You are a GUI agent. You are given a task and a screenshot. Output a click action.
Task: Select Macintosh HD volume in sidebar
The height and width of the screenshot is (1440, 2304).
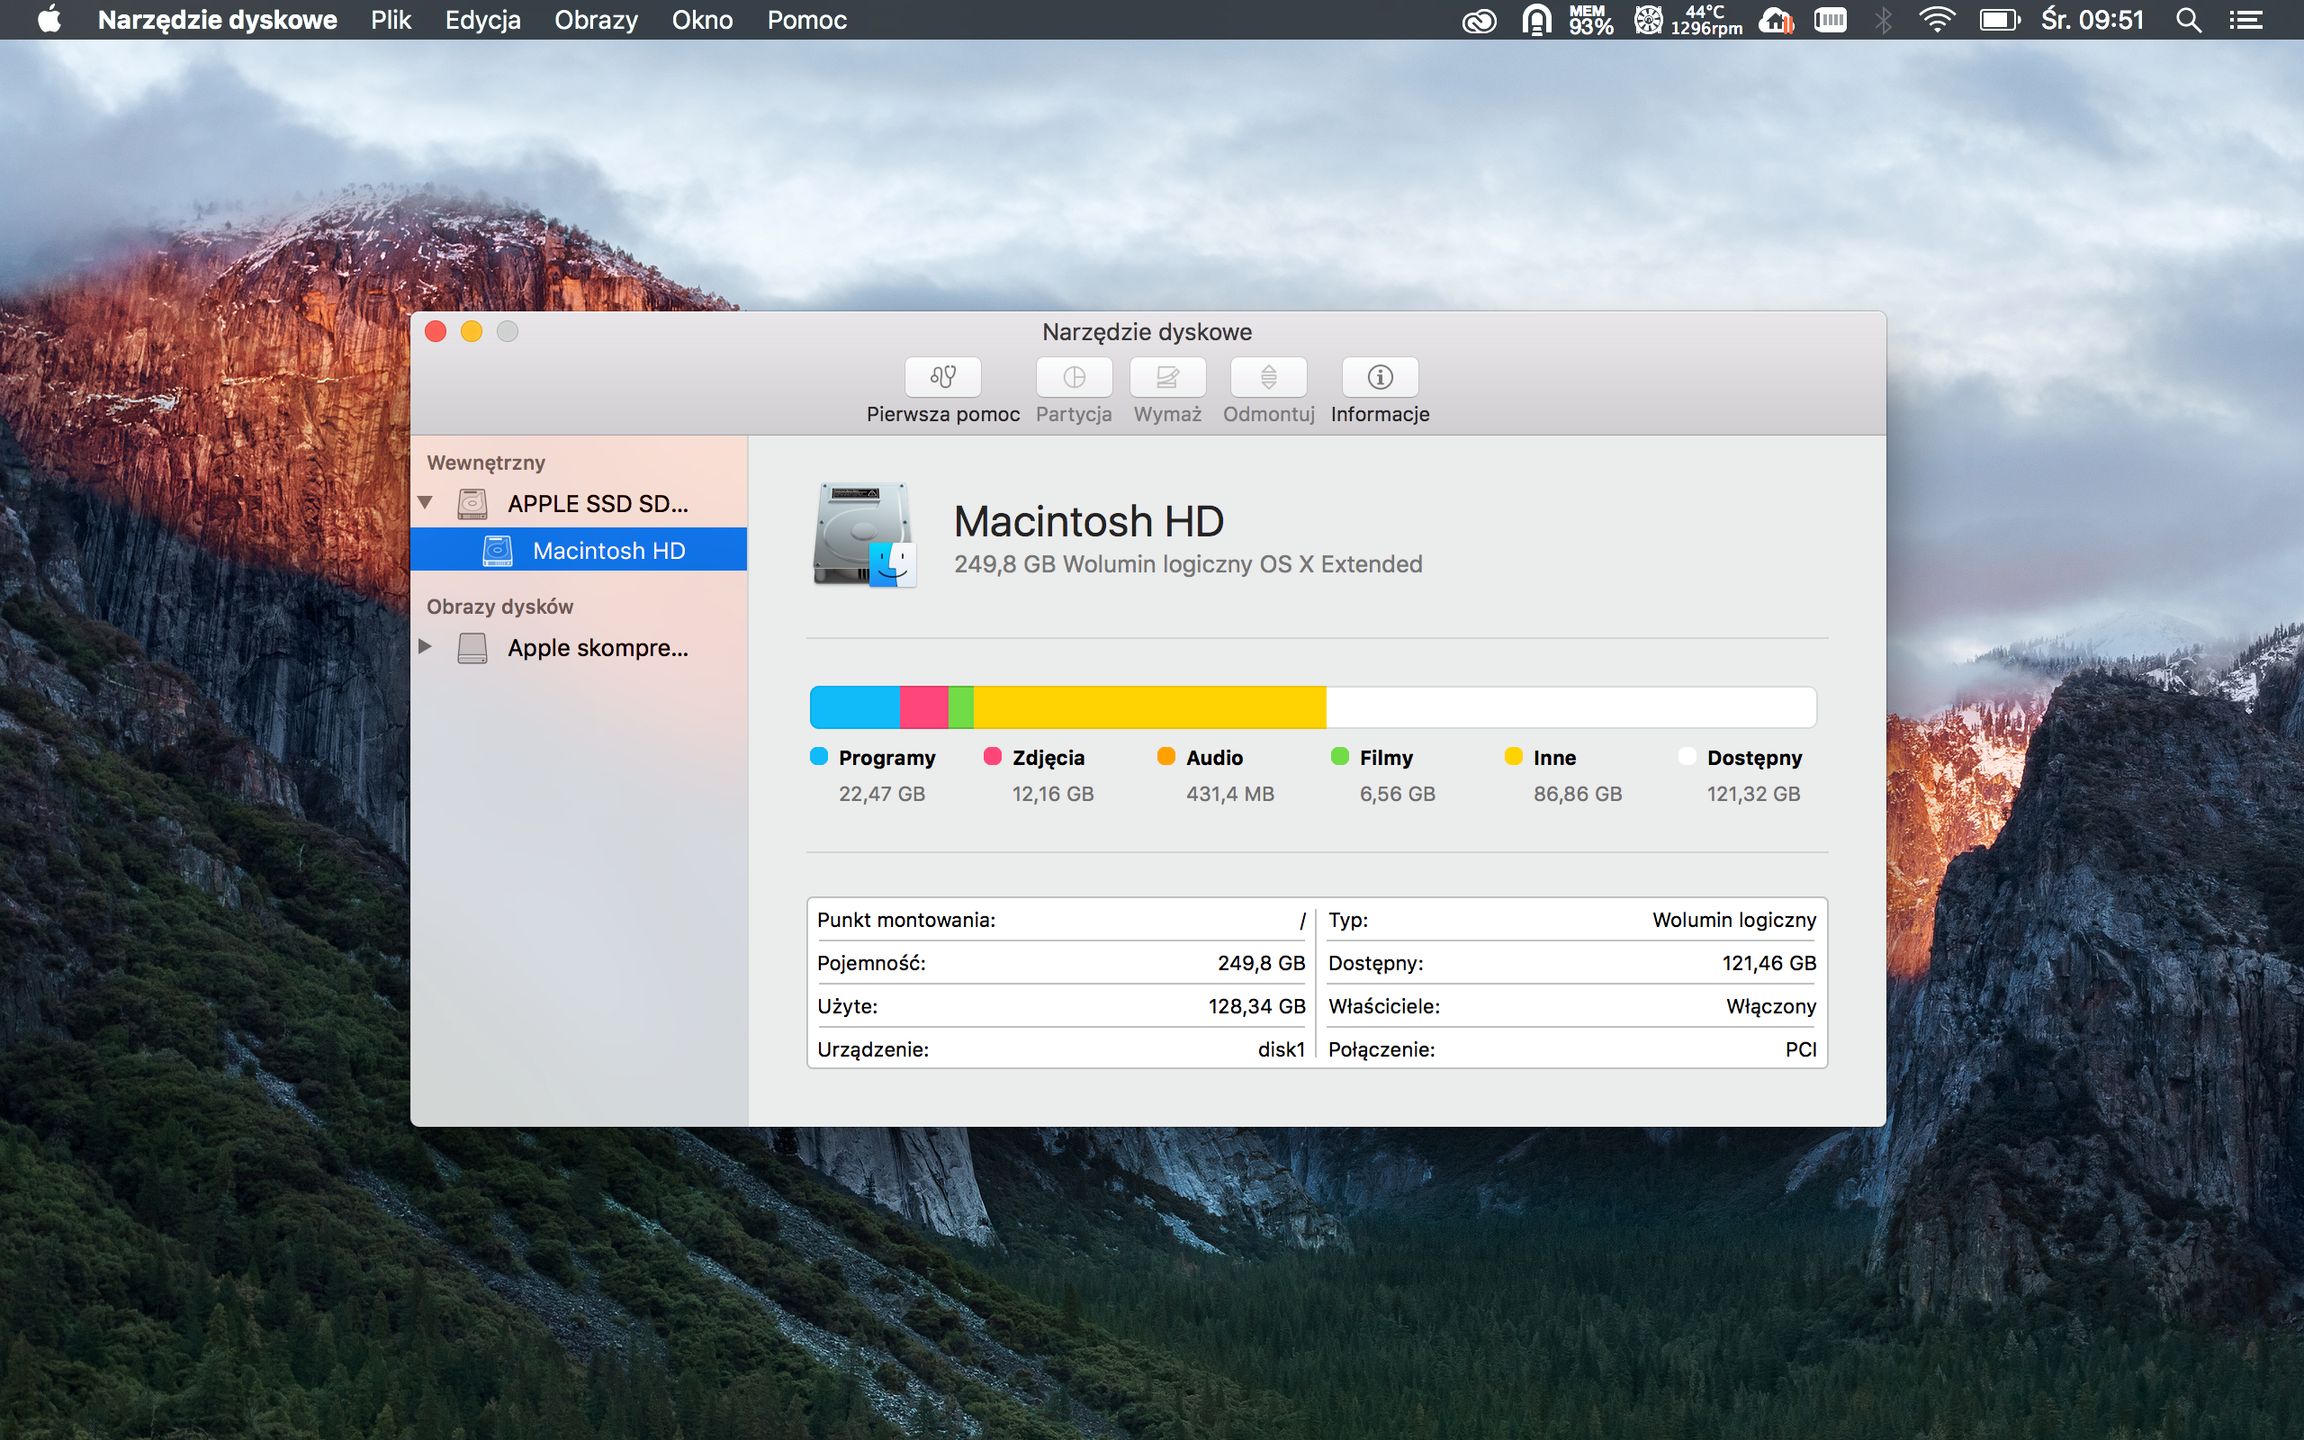tap(608, 550)
